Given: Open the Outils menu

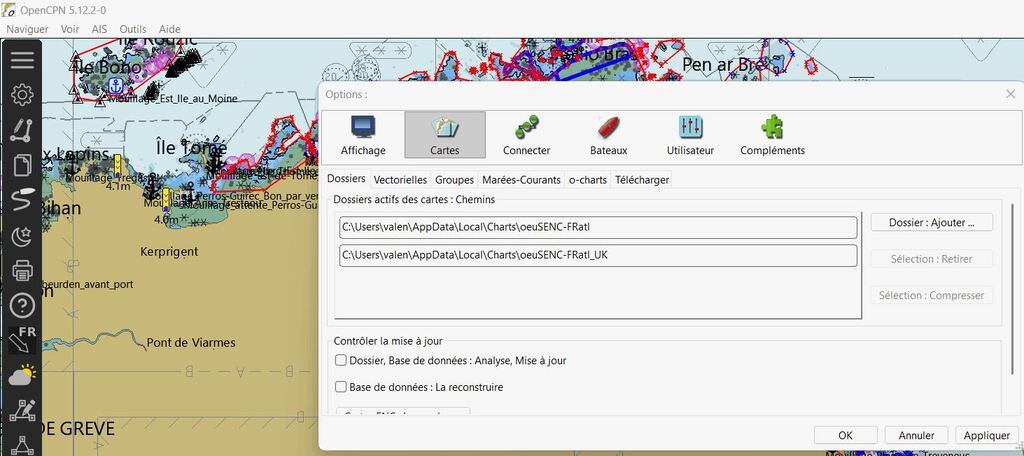Looking at the screenshot, I should (133, 29).
